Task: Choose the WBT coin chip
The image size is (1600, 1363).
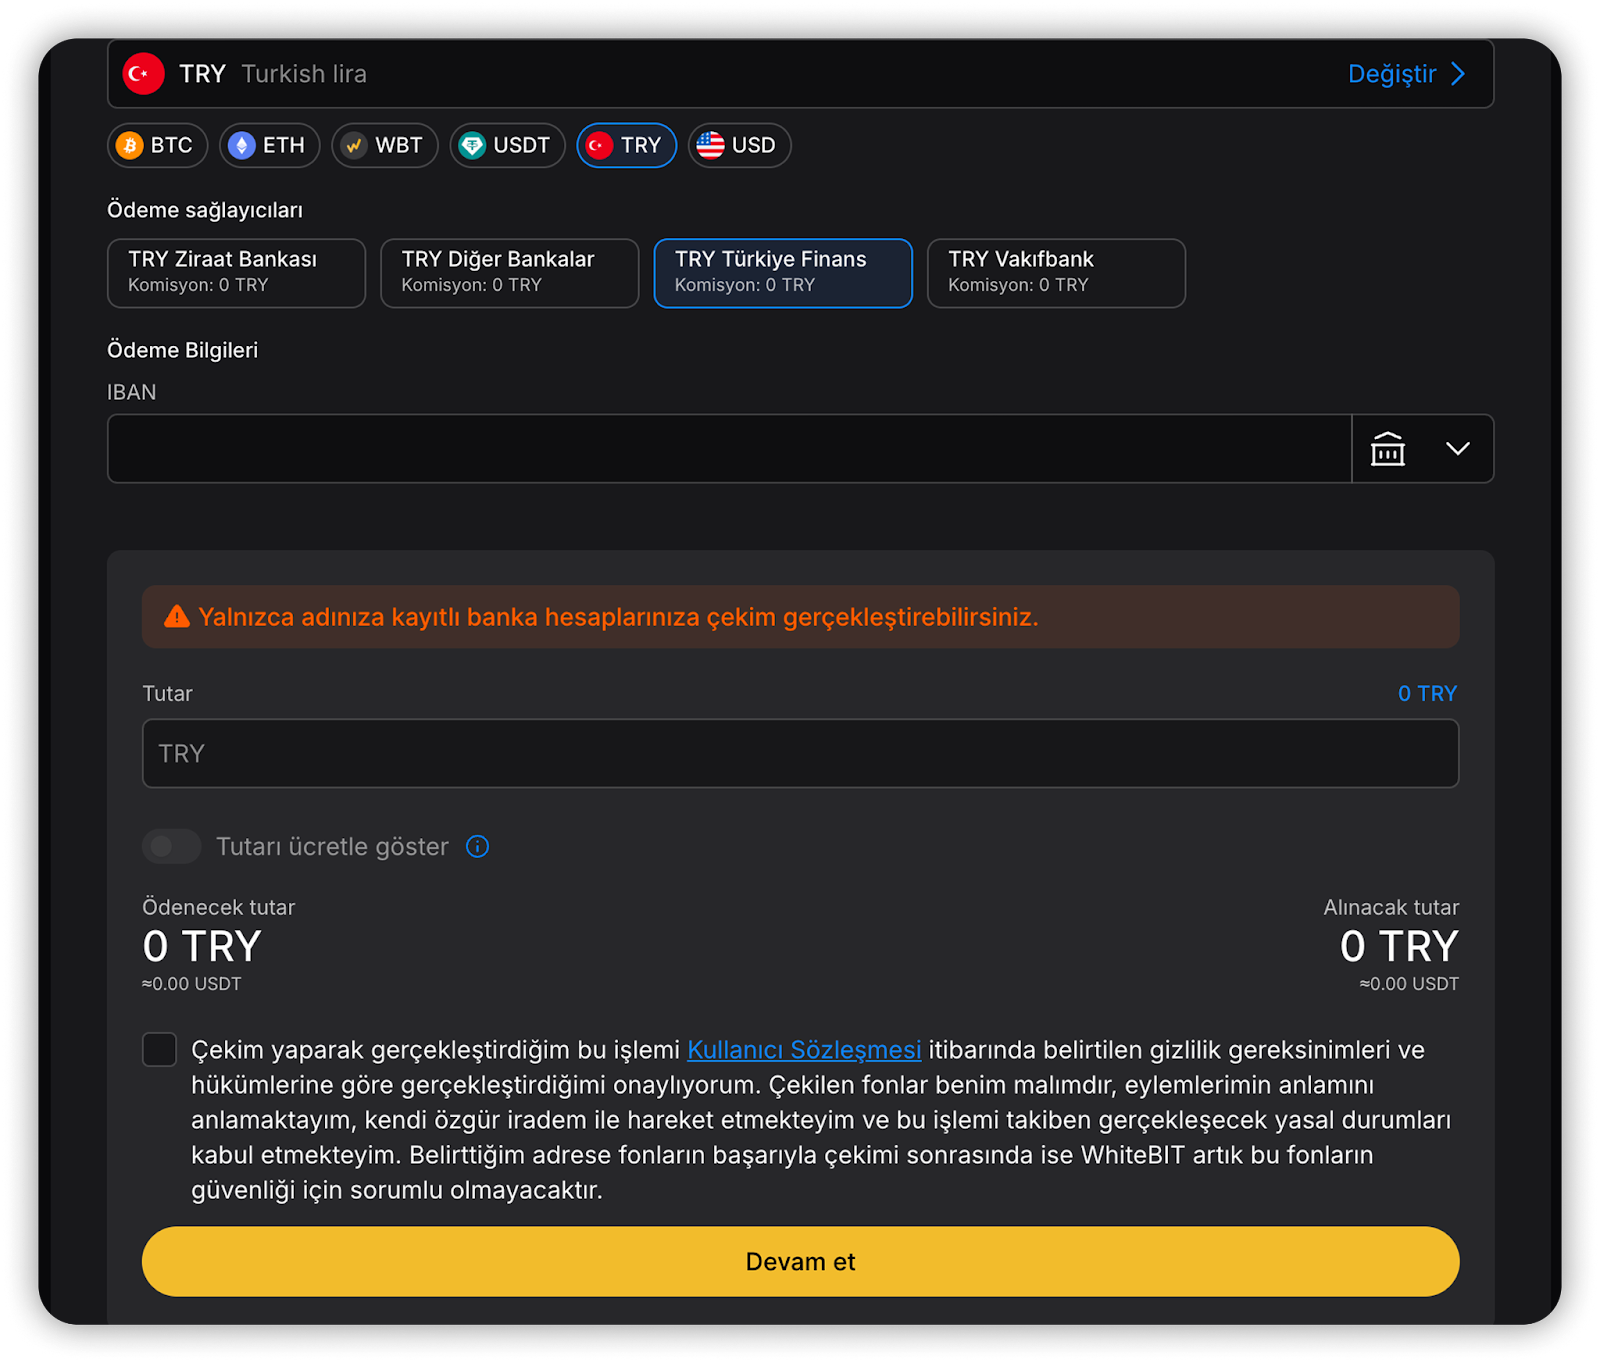Action: [x=384, y=145]
